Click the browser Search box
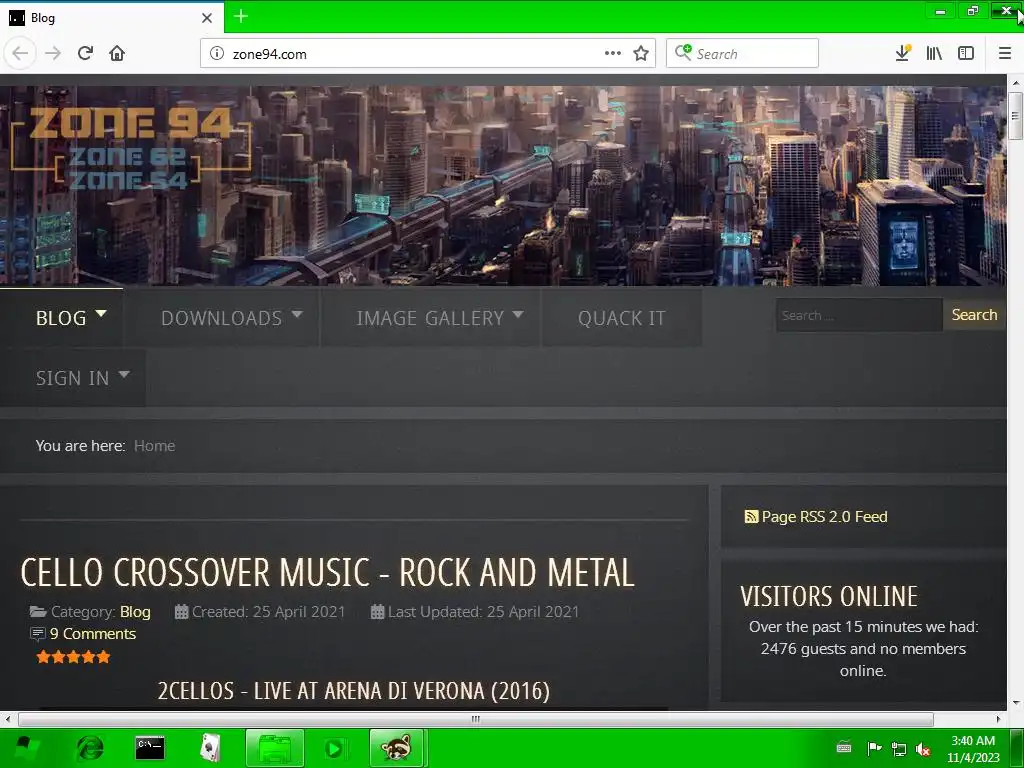This screenshot has height=768, width=1024. point(742,54)
